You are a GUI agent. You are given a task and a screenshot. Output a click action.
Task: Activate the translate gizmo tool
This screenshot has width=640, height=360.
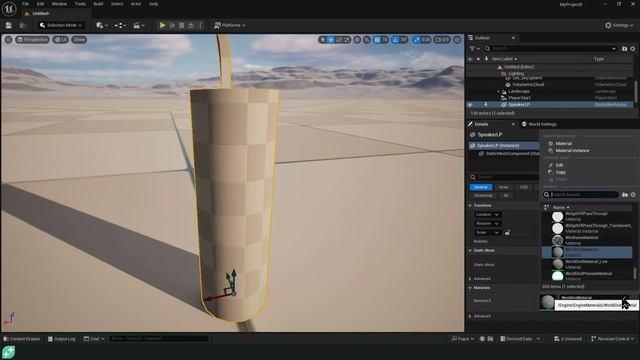point(331,40)
